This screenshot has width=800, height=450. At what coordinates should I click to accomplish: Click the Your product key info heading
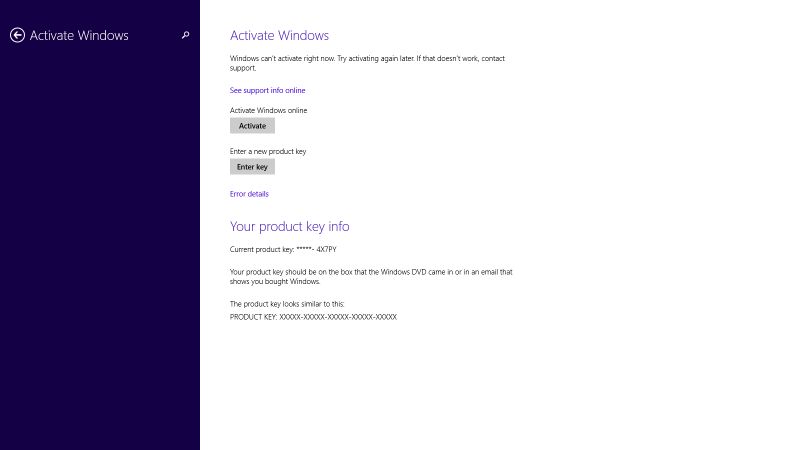(x=289, y=227)
